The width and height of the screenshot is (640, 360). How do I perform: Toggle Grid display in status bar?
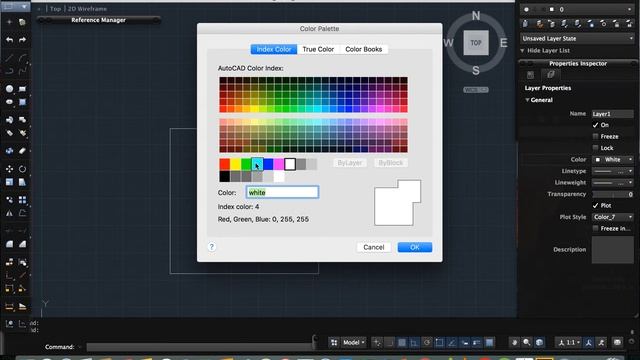(x=402, y=342)
